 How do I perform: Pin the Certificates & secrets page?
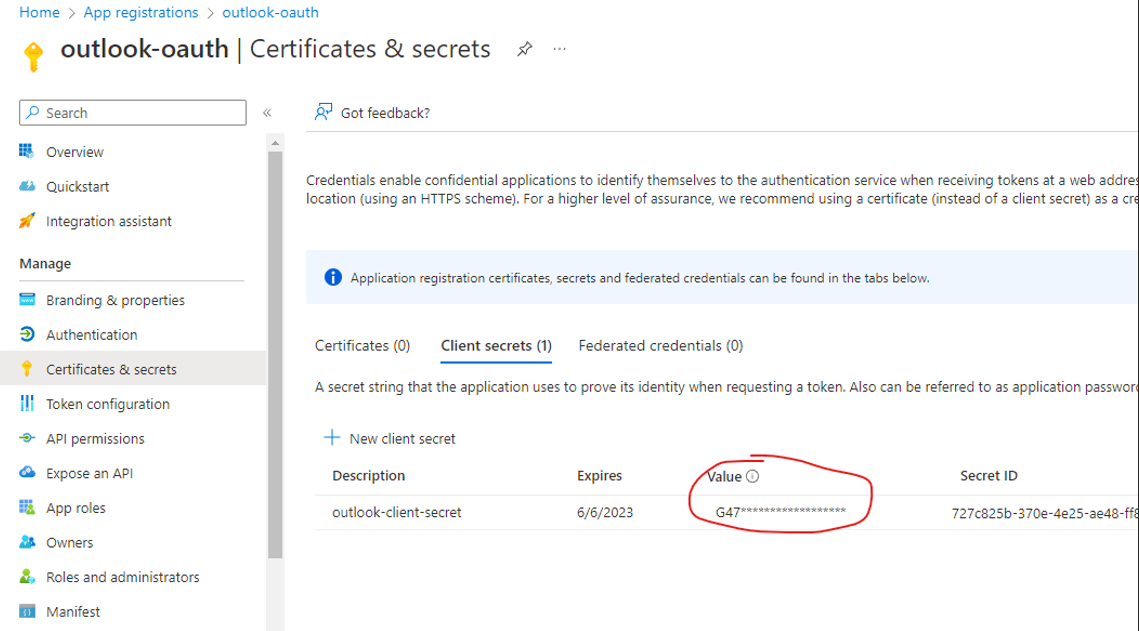(x=524, y=49)
